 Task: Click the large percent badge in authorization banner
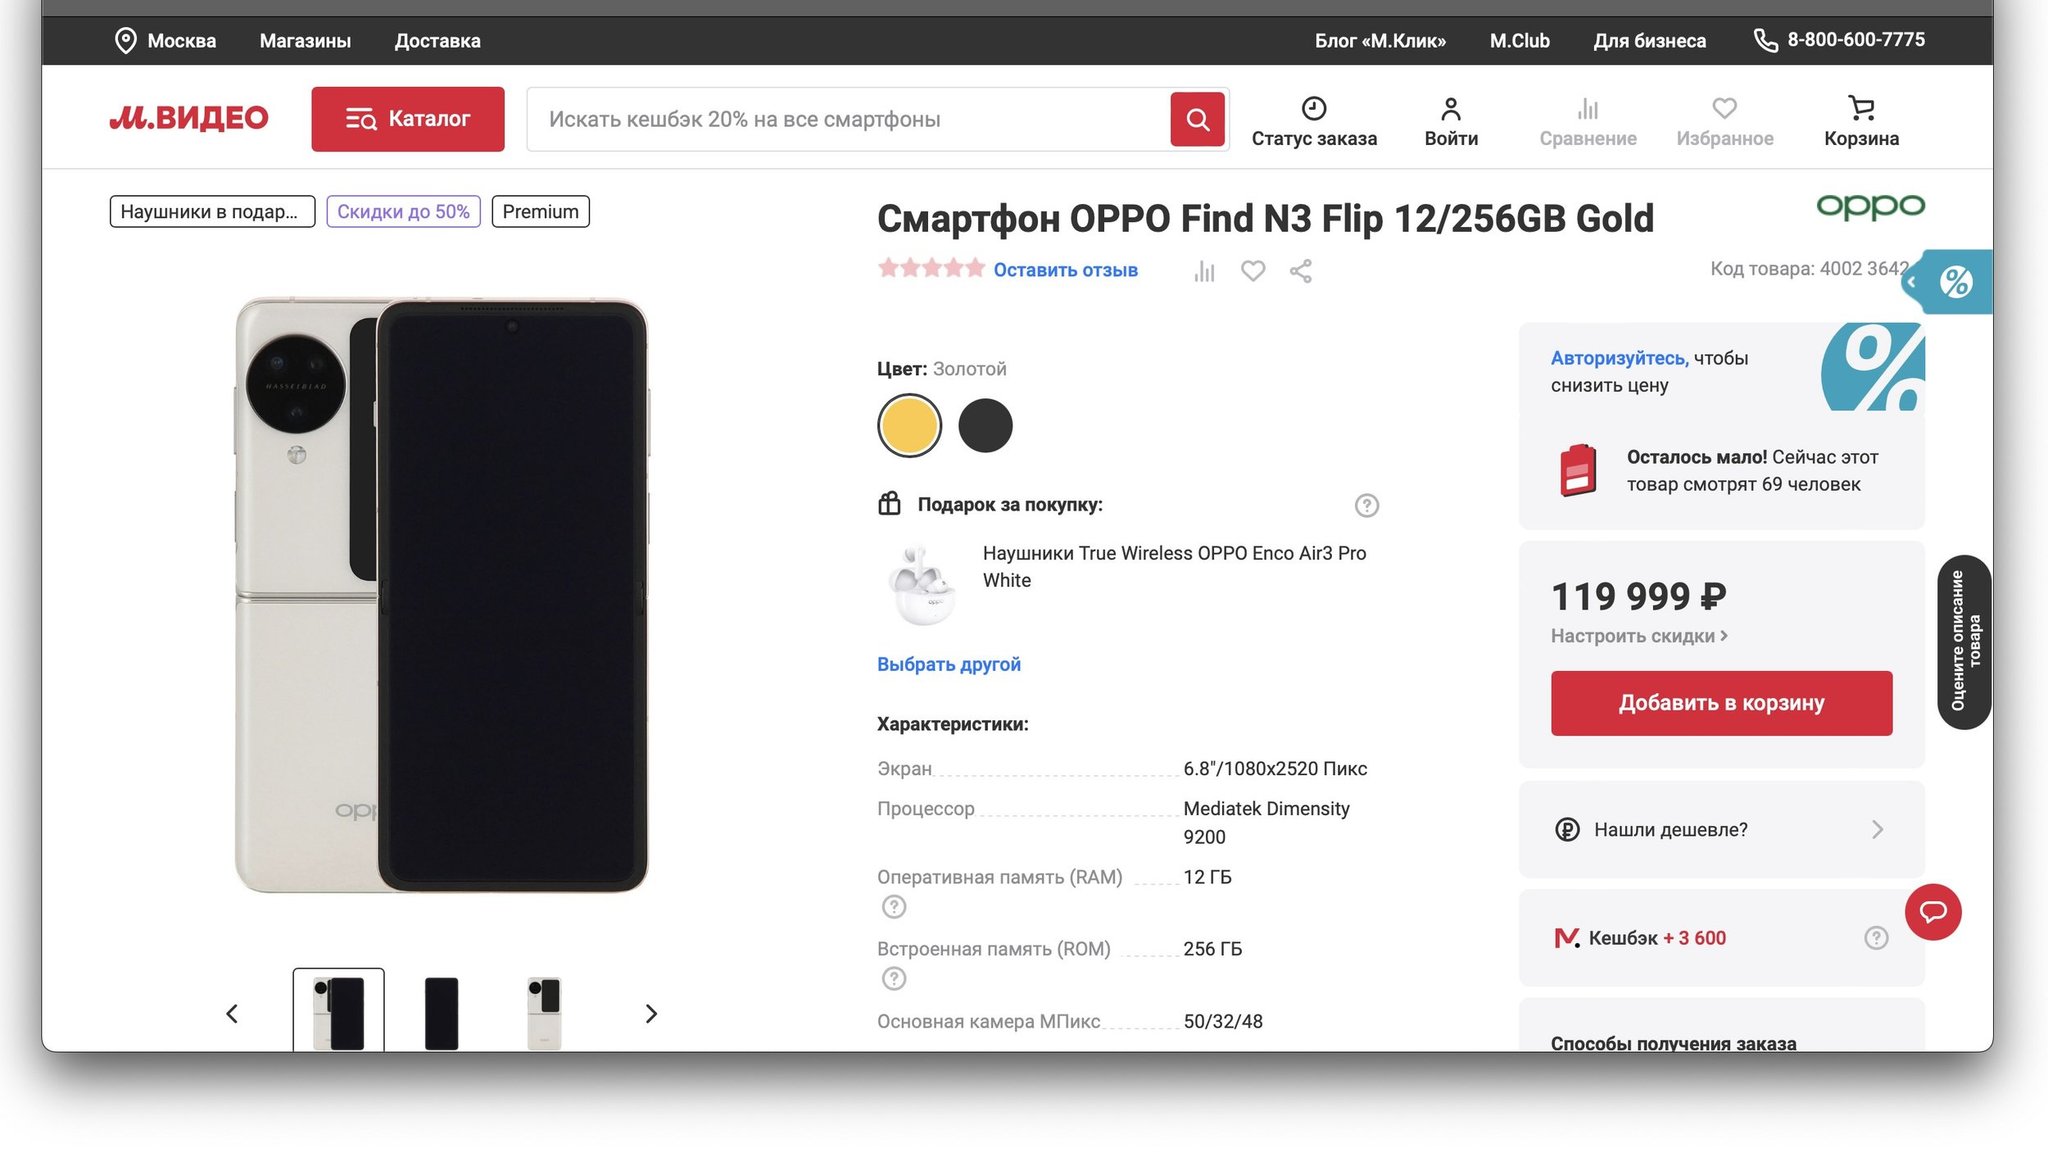[x=1872, y=366]
